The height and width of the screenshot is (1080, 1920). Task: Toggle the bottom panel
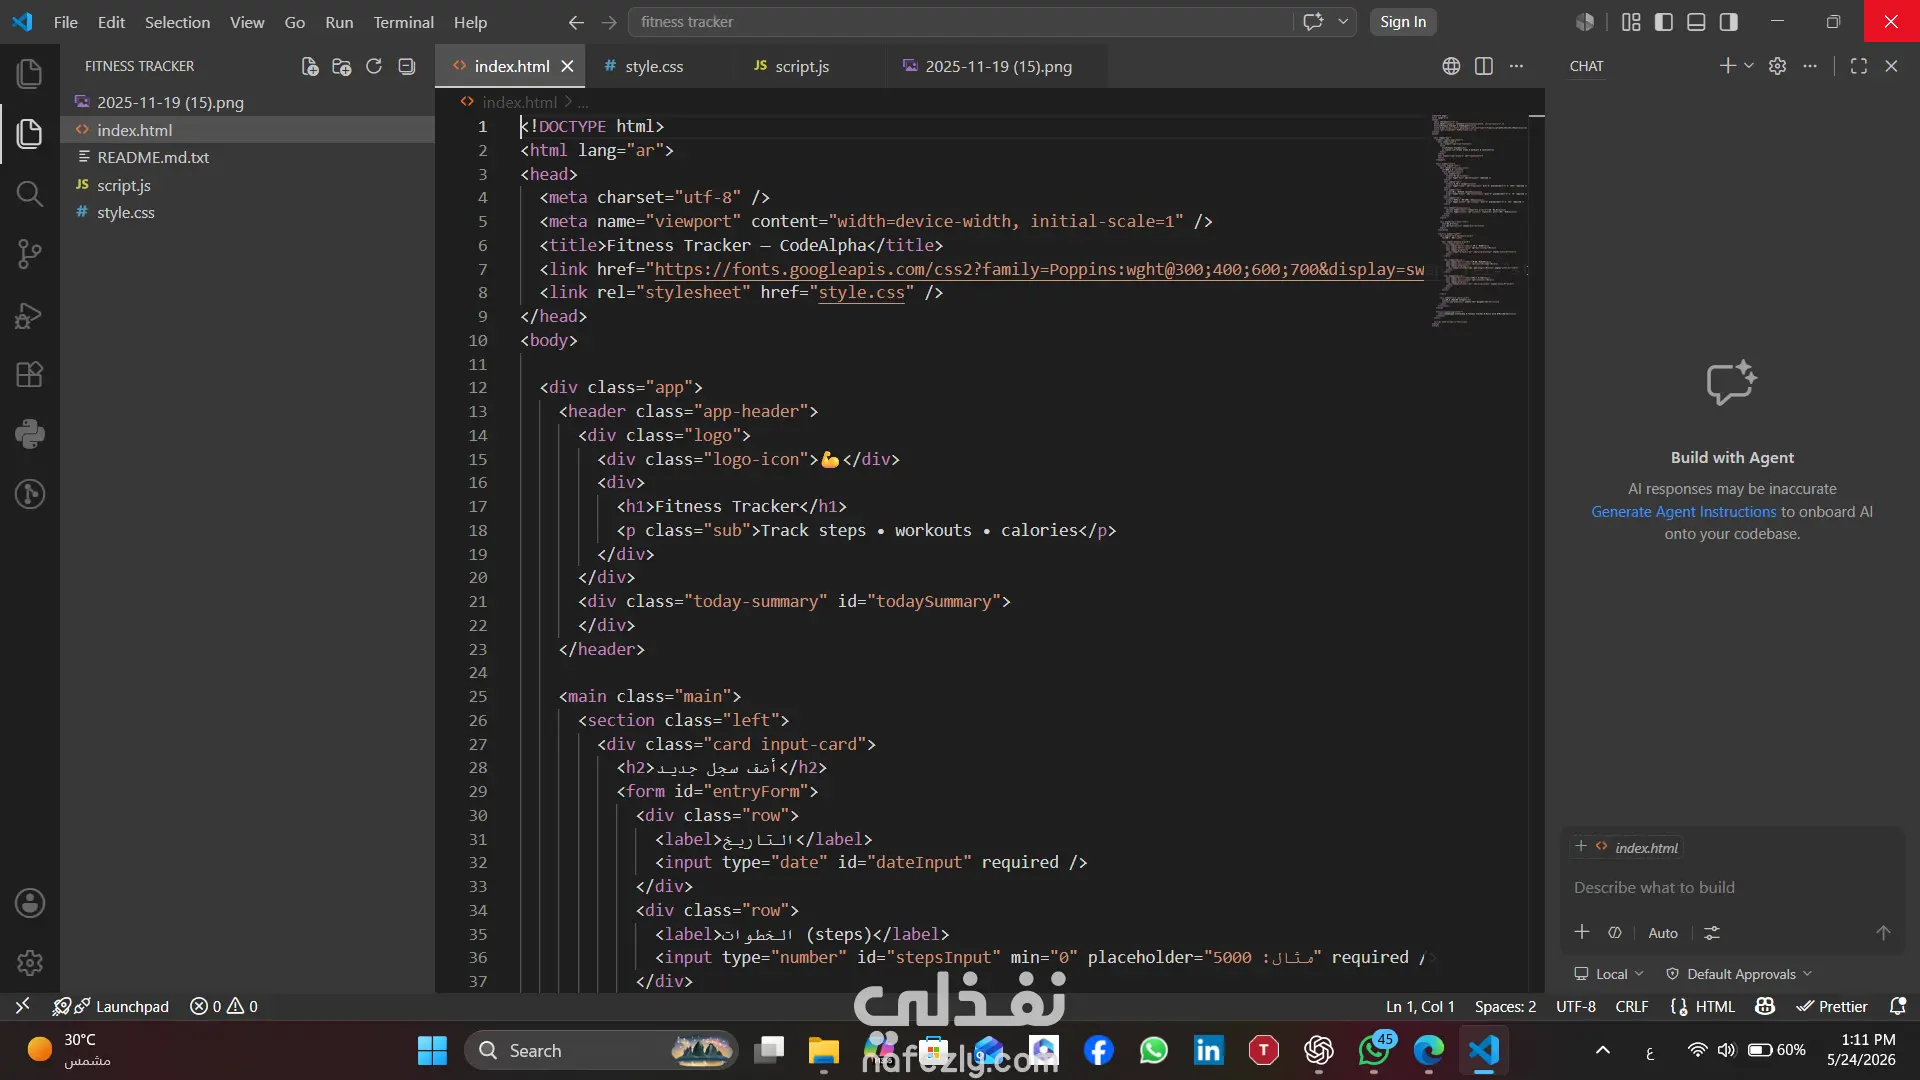(x=1696, y=22)
